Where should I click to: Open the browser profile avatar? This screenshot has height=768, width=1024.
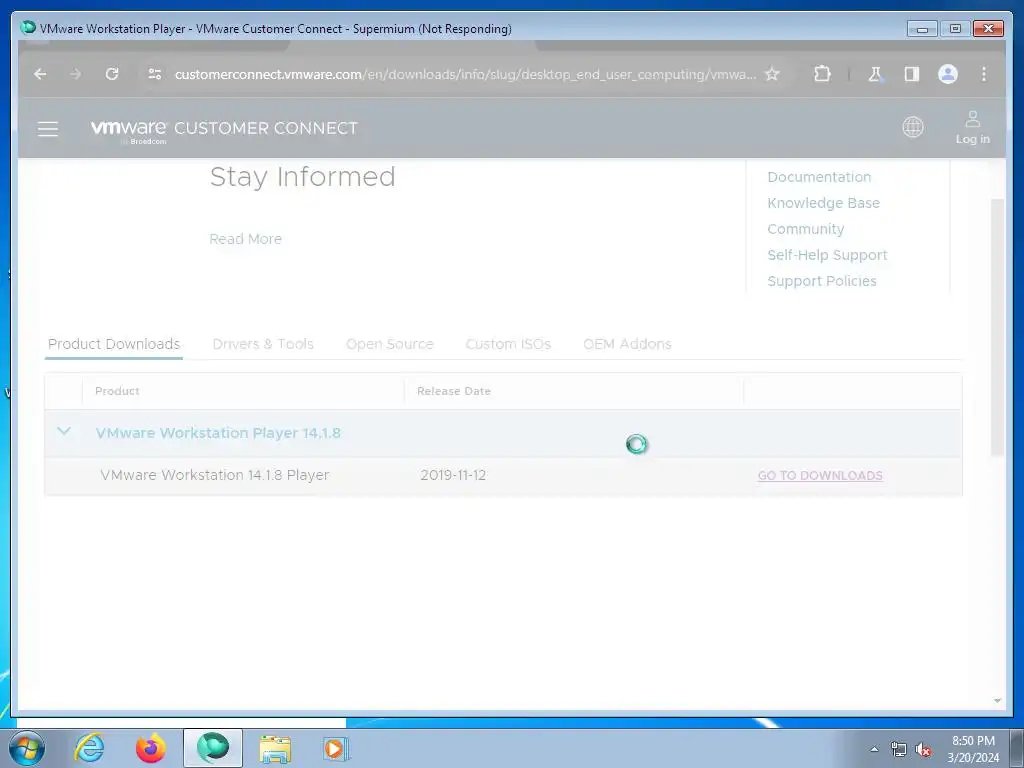click(948, 74)
